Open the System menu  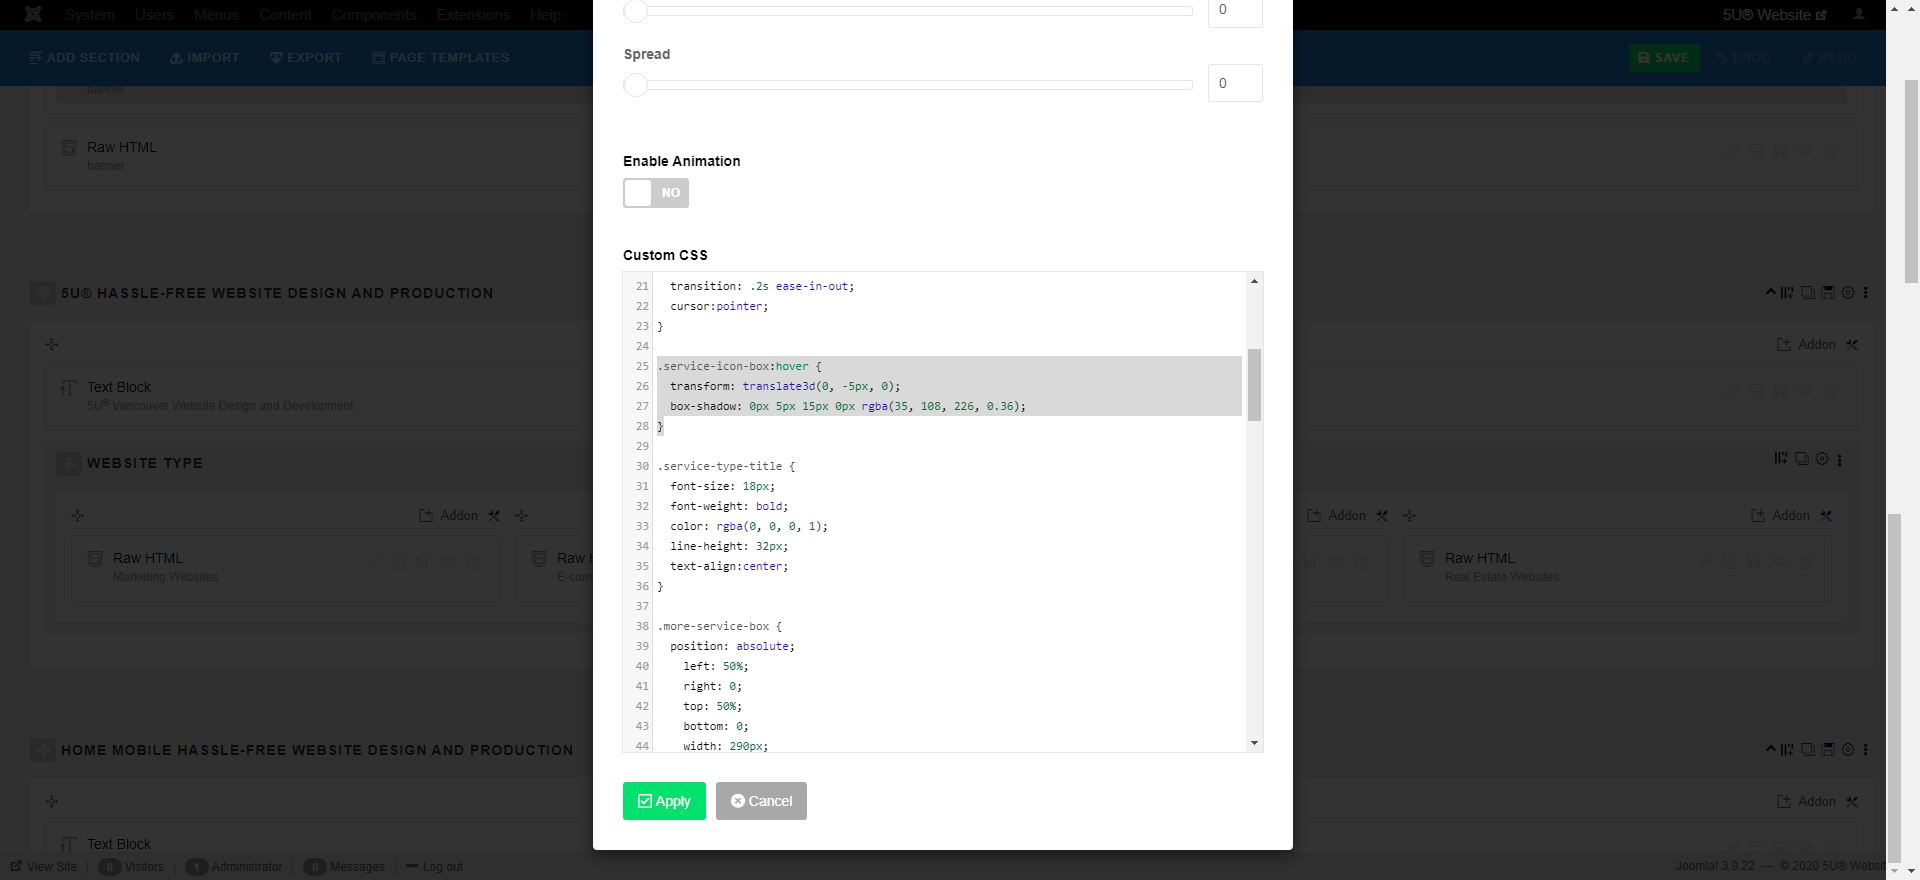pyautogui.click(x=90, y=15)
